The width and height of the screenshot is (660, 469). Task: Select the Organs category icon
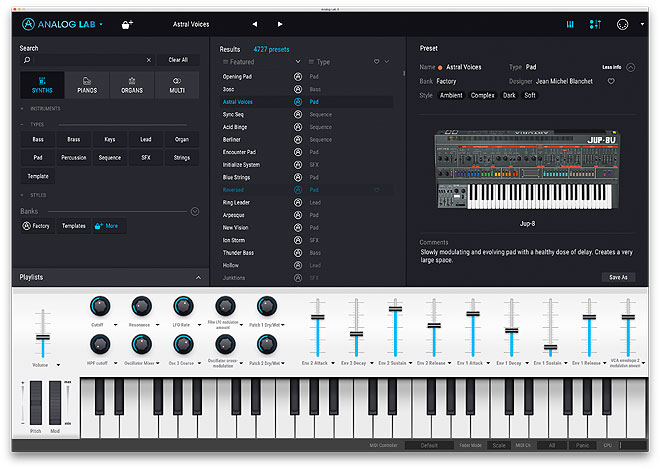click(x=132, y=84)
